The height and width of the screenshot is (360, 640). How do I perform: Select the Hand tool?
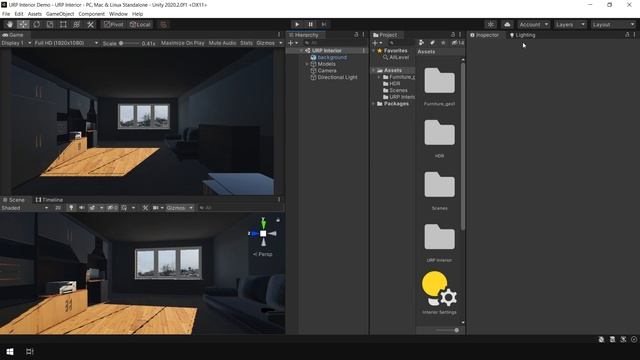(9, 24)
